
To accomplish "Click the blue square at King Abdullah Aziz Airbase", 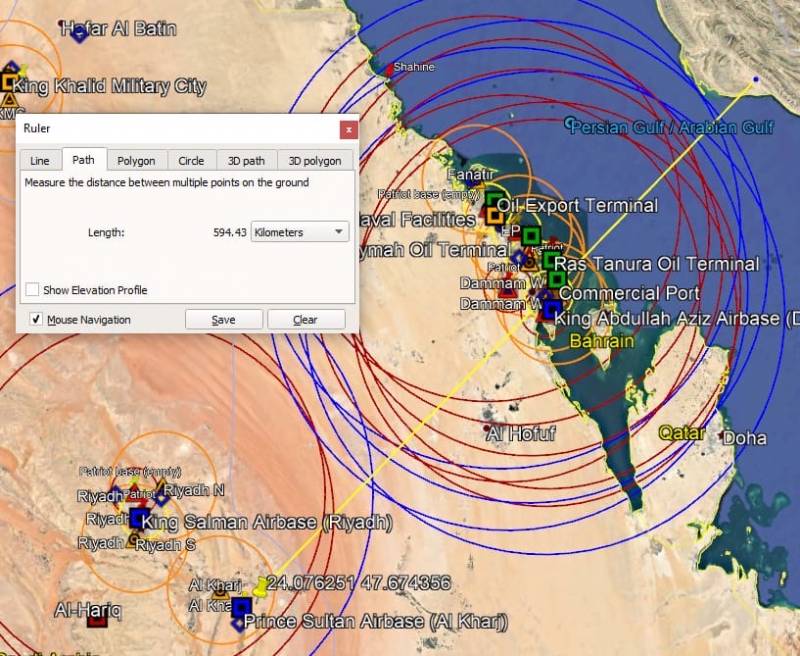I will (552, 310).
